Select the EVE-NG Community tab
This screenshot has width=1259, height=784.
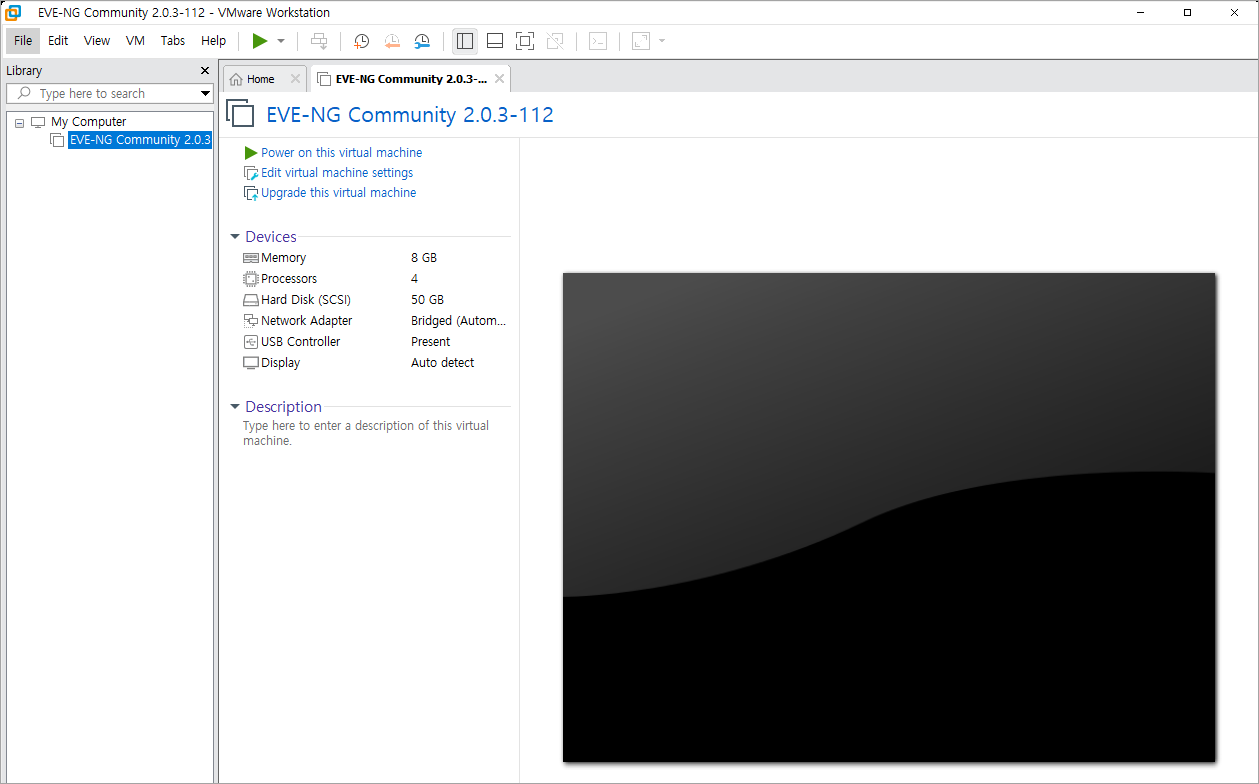click(410, 79)
